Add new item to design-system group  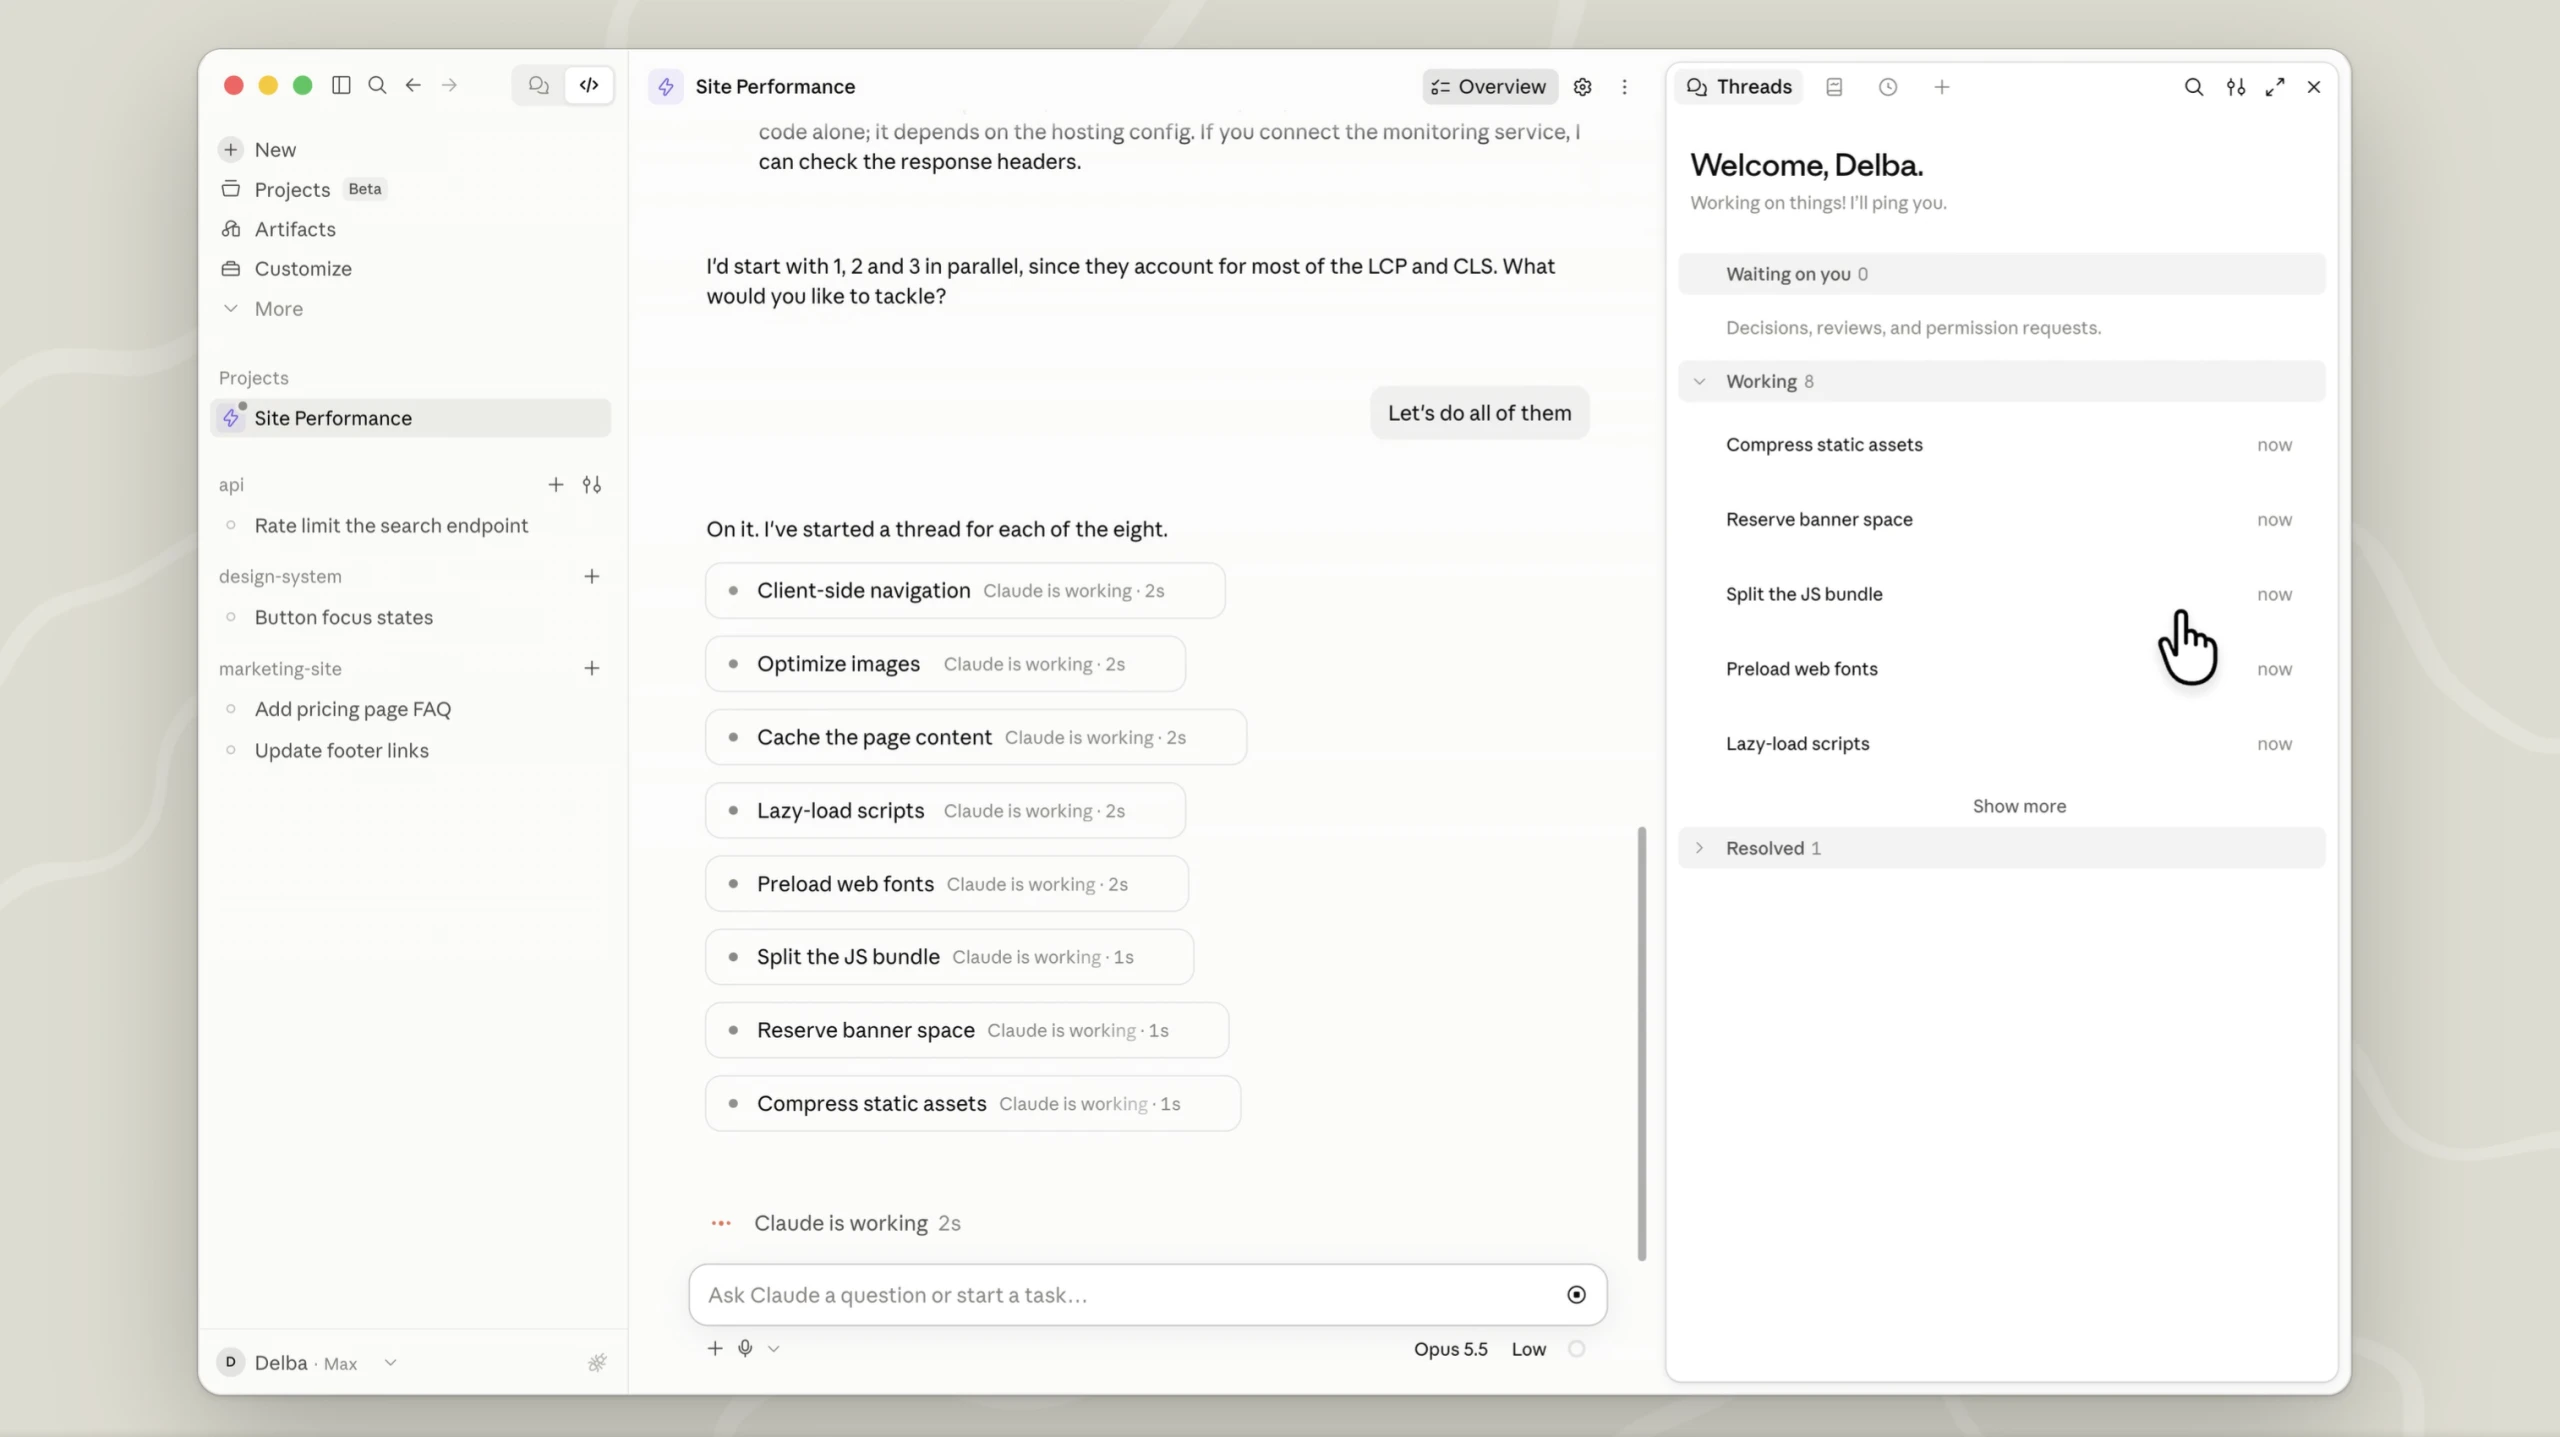pyautogui.click(x=592, y=577)
